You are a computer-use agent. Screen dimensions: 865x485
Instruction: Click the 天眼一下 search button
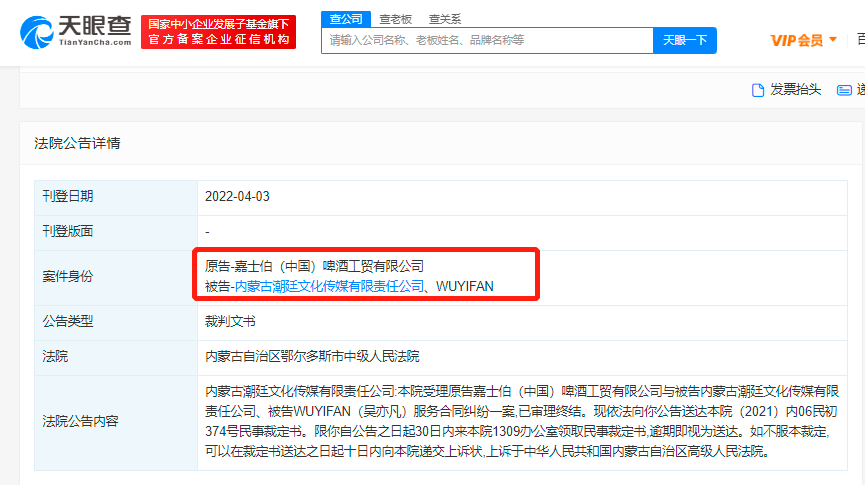(x=685, y=40)
